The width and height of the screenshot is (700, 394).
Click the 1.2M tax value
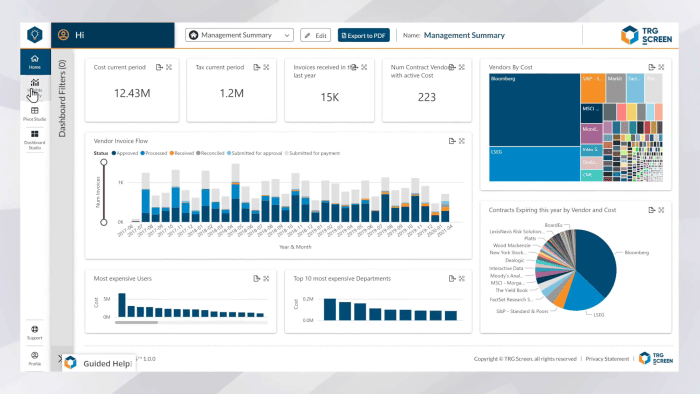tap(231, 93)
